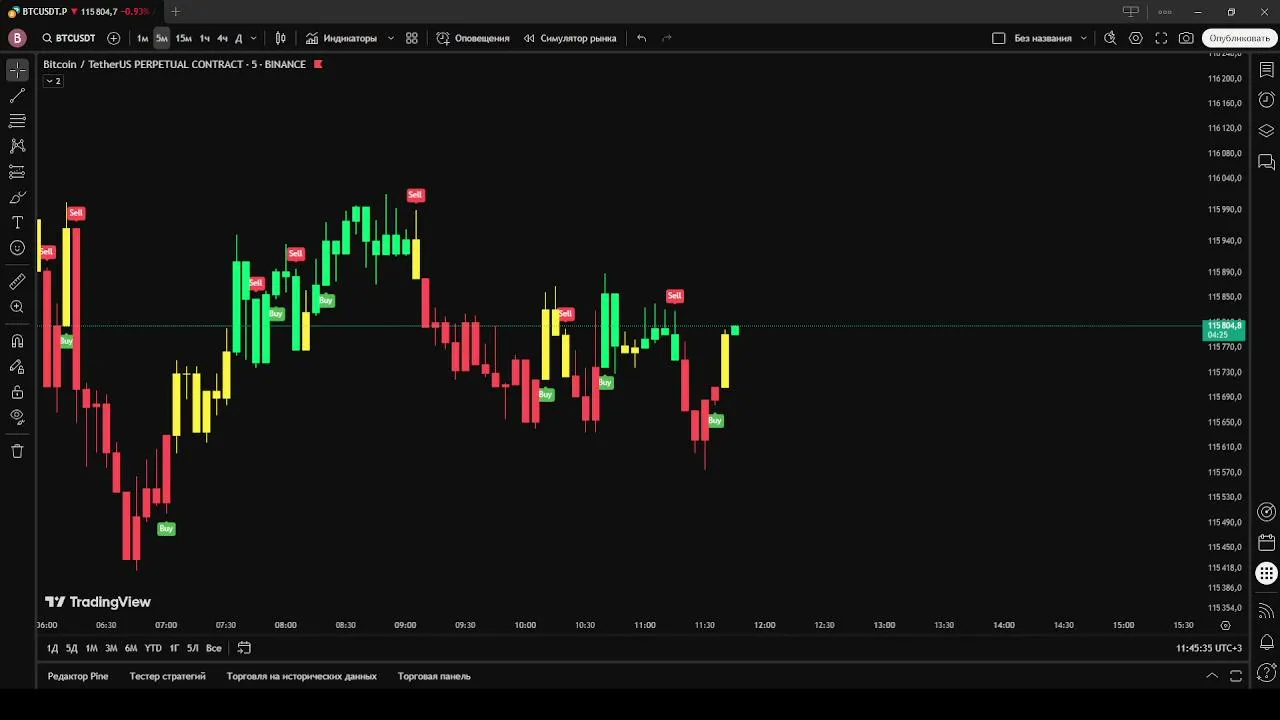Toggle lock all drawing tools
This screenshot has height=720, width=1280.
[17, 392]
